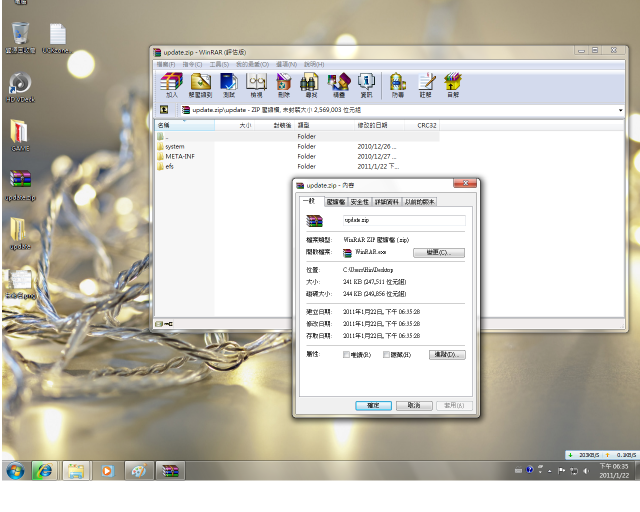640x512 pixels.
Task: Select the Recycle Bin desktop icon
Action: (20, 38)
